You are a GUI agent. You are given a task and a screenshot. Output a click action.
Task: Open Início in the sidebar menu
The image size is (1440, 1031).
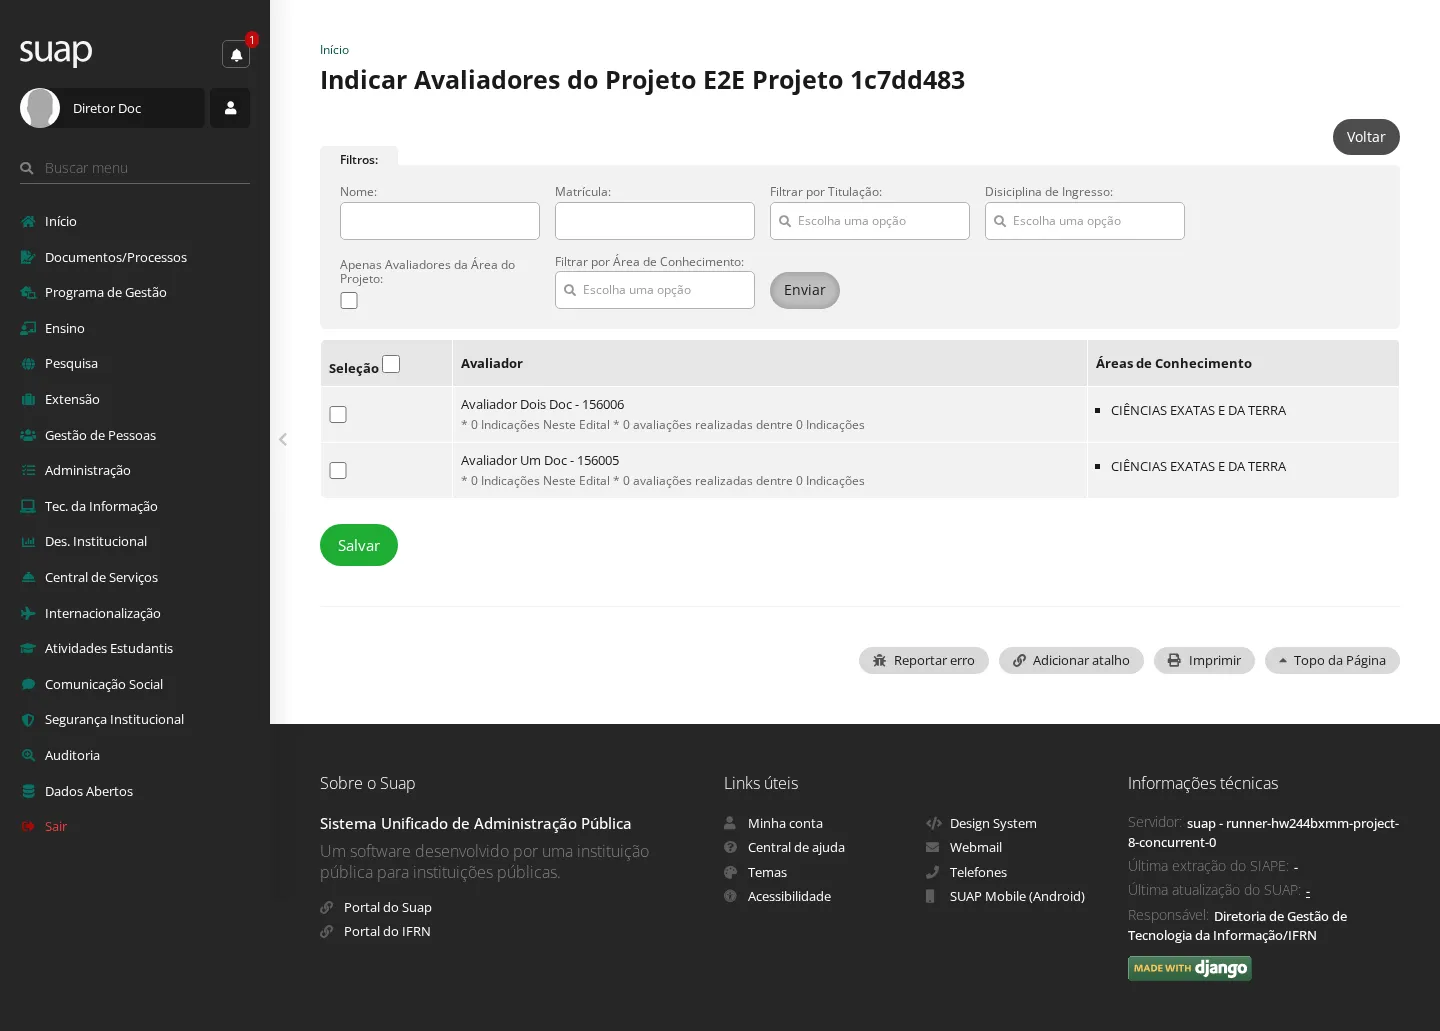tap(61, 221)
